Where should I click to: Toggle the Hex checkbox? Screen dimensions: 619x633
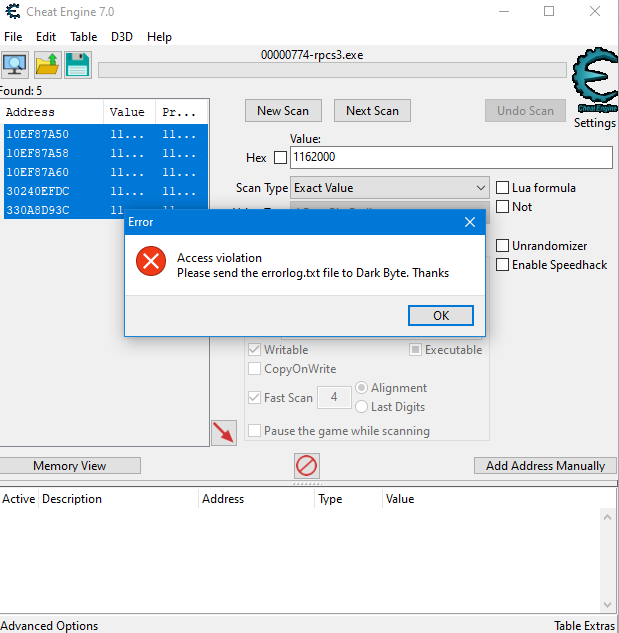click(280, 157)
